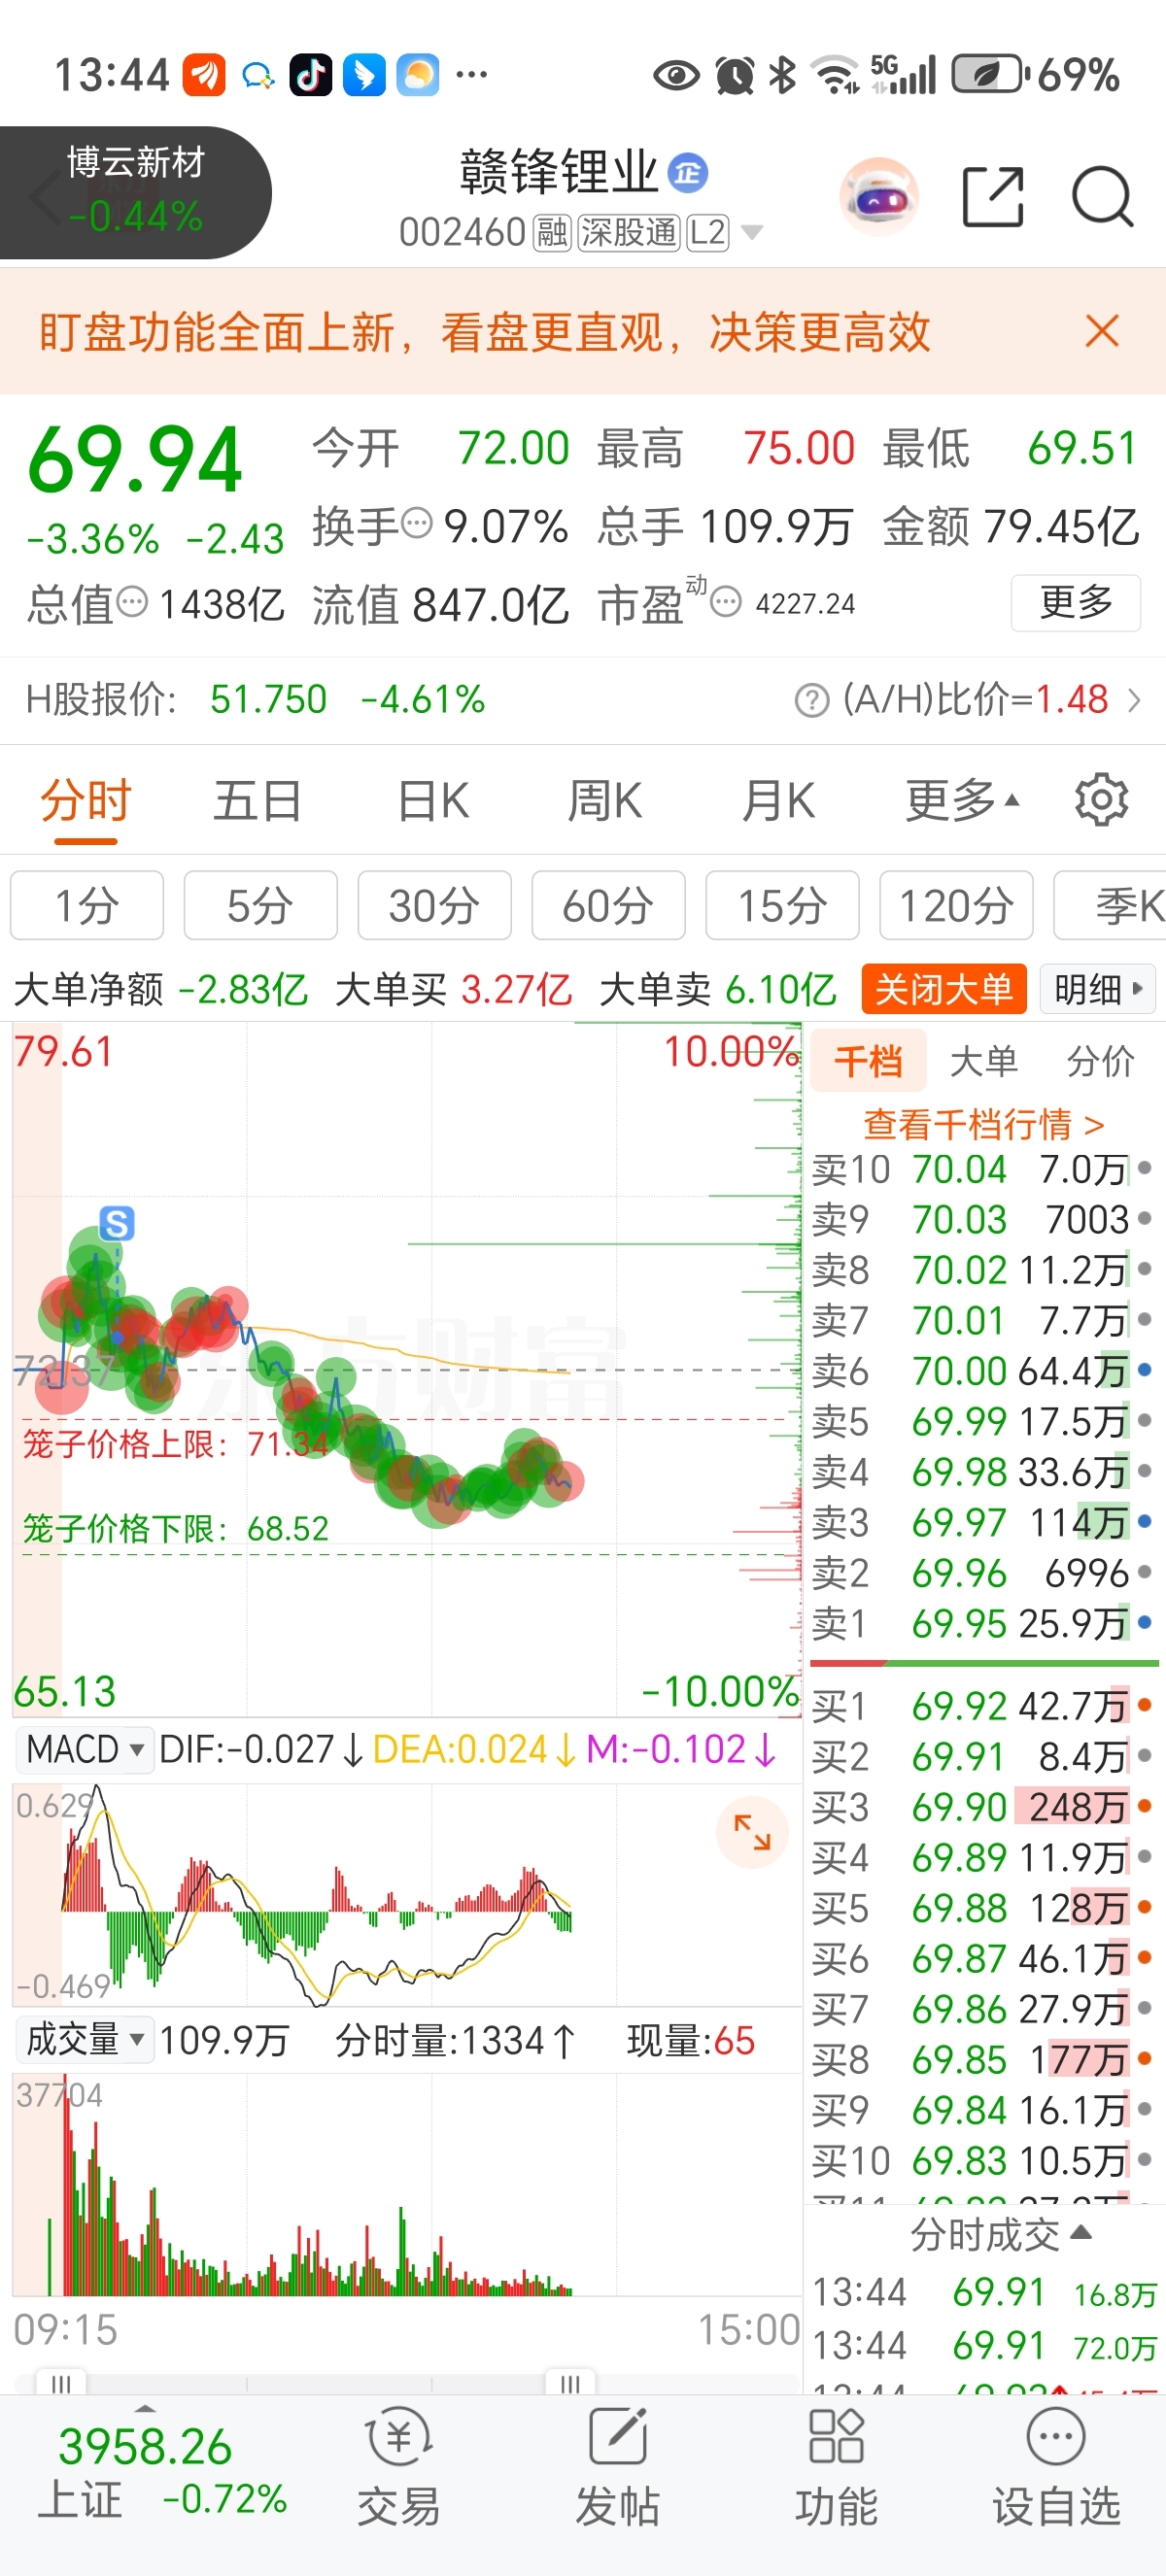Tap the H股报价 51.750 value
Screen dimensions: 1166x2576
[x=268, y=700]
